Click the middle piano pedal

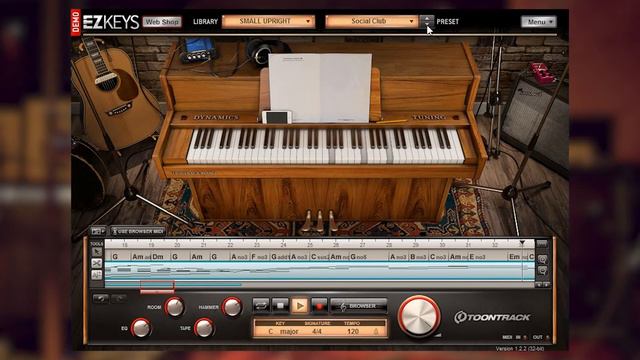click(x=320, y=222)
